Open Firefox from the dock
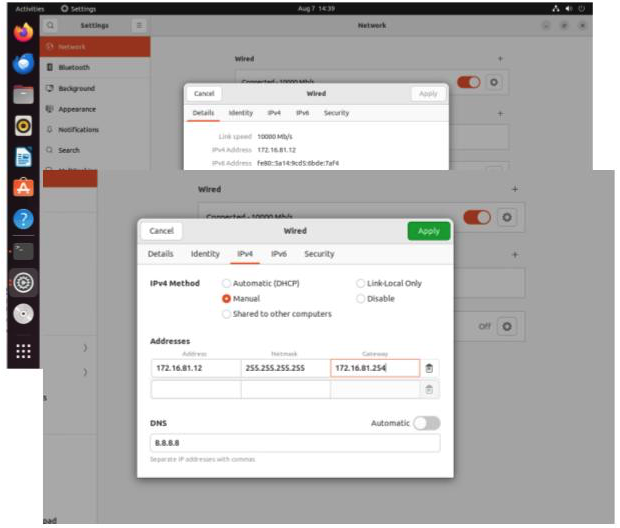 point(23,32)
